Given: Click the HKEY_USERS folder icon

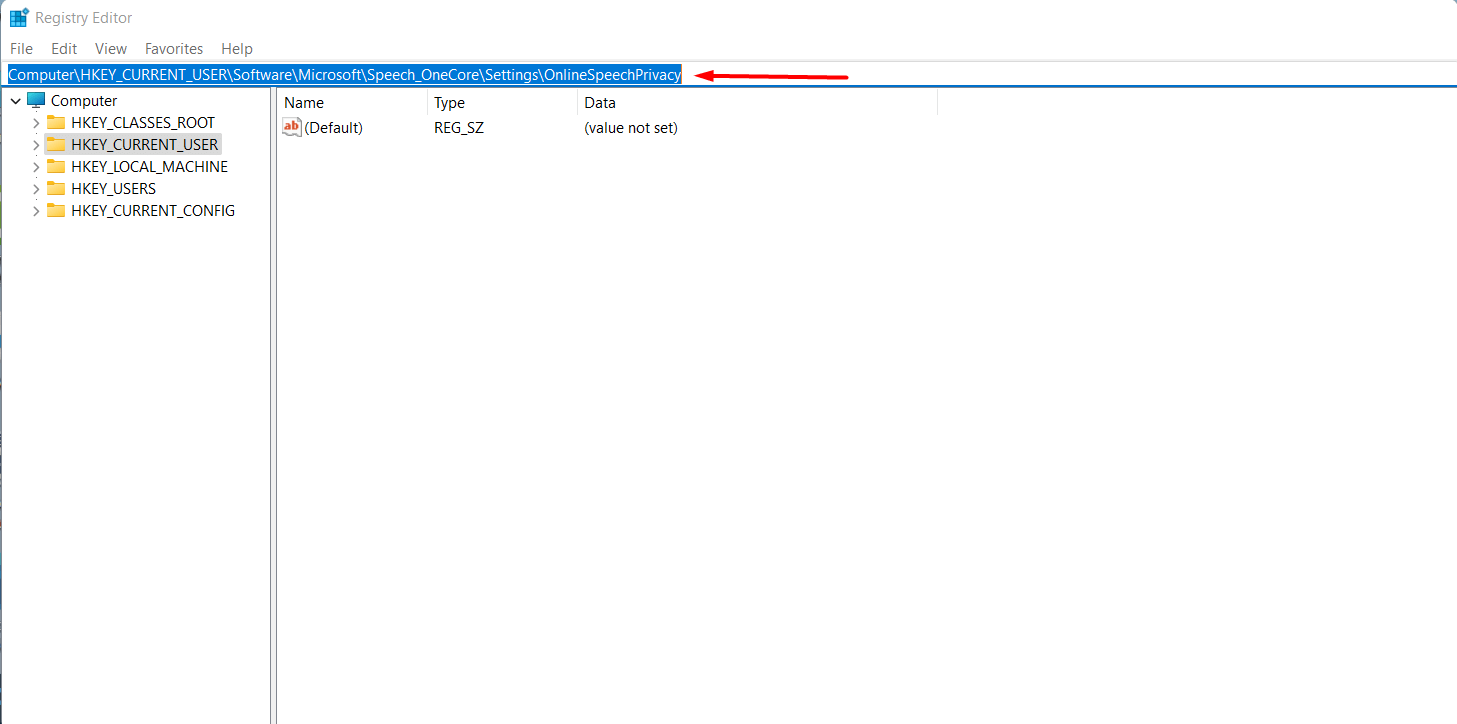Looking at the screenshot, I should point(58,188).
